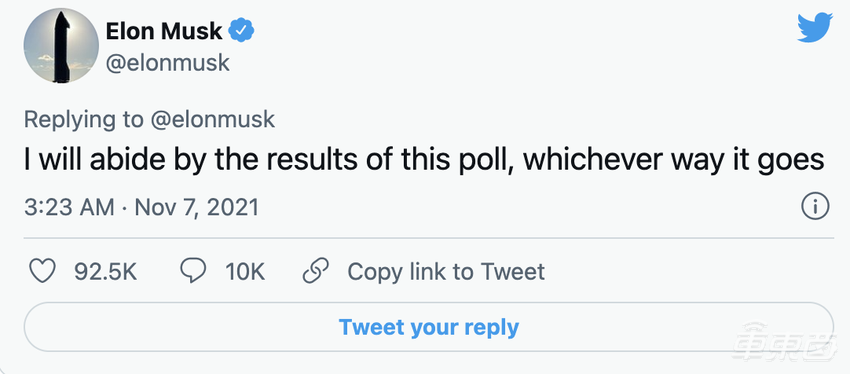Click the Tweet your reply button
Image resolution: width=850 pixels, height=374 pixels.
point(428,327)
